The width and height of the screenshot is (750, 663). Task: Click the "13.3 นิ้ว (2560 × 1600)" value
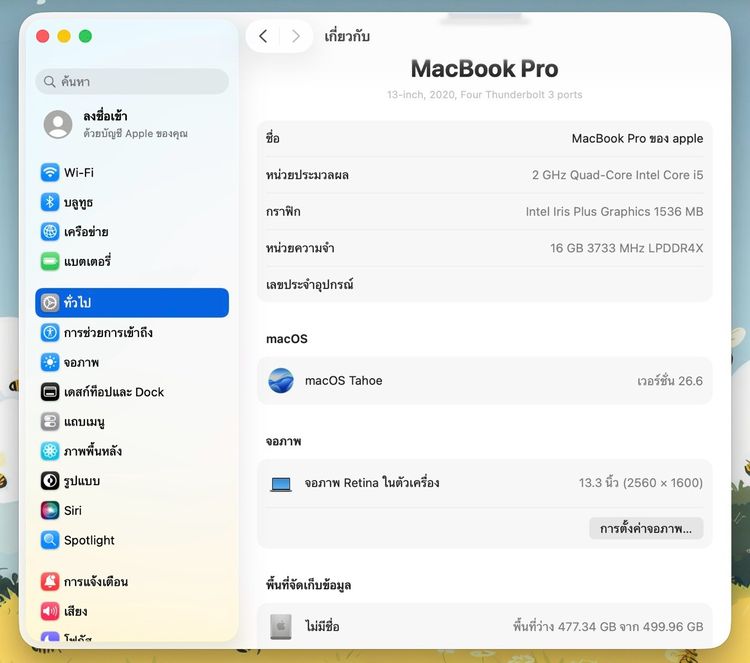pos(640,483)
